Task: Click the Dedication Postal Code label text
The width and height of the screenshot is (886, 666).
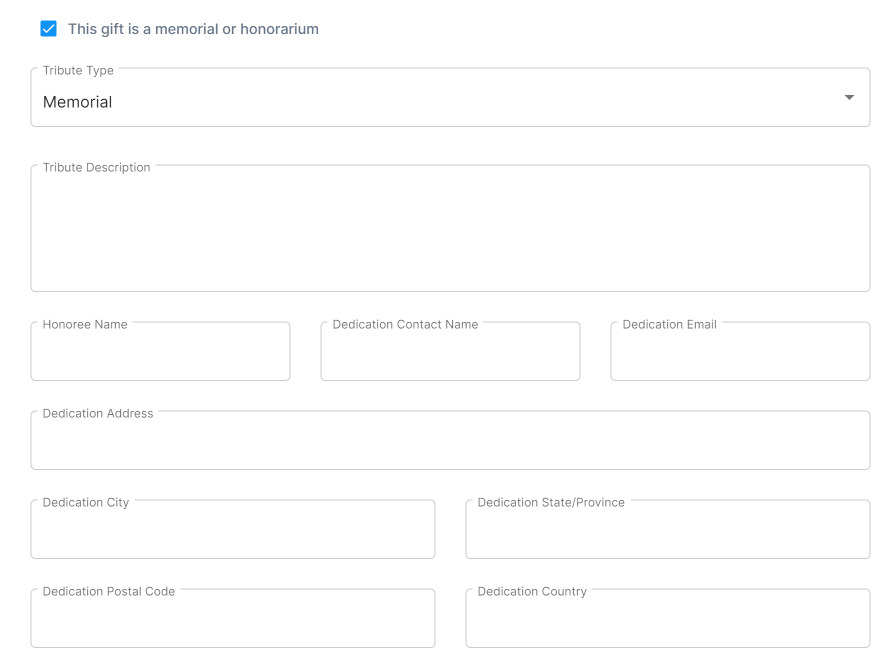Action: [x=108, y=592]
